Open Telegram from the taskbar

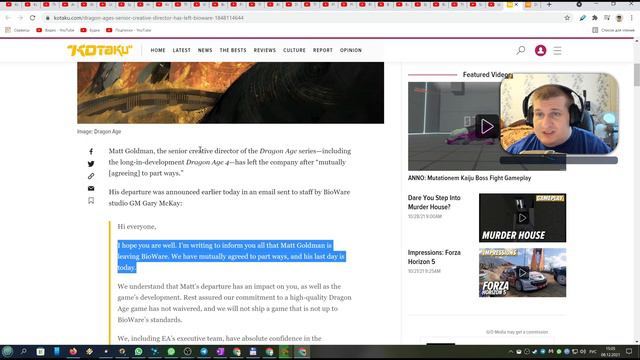[204, 351]
